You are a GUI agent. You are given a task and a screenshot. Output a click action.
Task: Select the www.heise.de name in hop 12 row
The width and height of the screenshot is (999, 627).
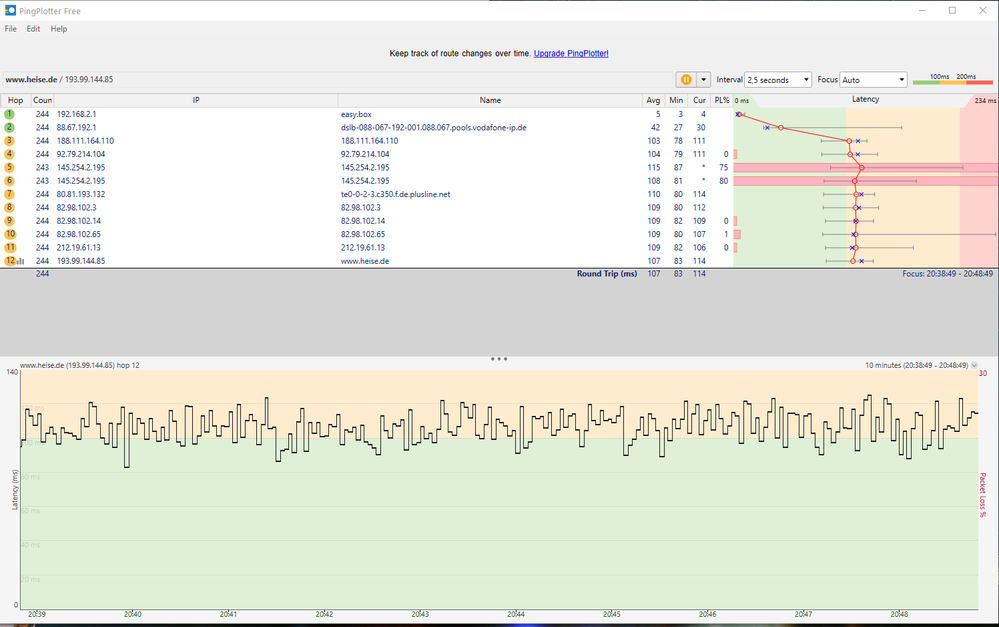coord(364,261)
